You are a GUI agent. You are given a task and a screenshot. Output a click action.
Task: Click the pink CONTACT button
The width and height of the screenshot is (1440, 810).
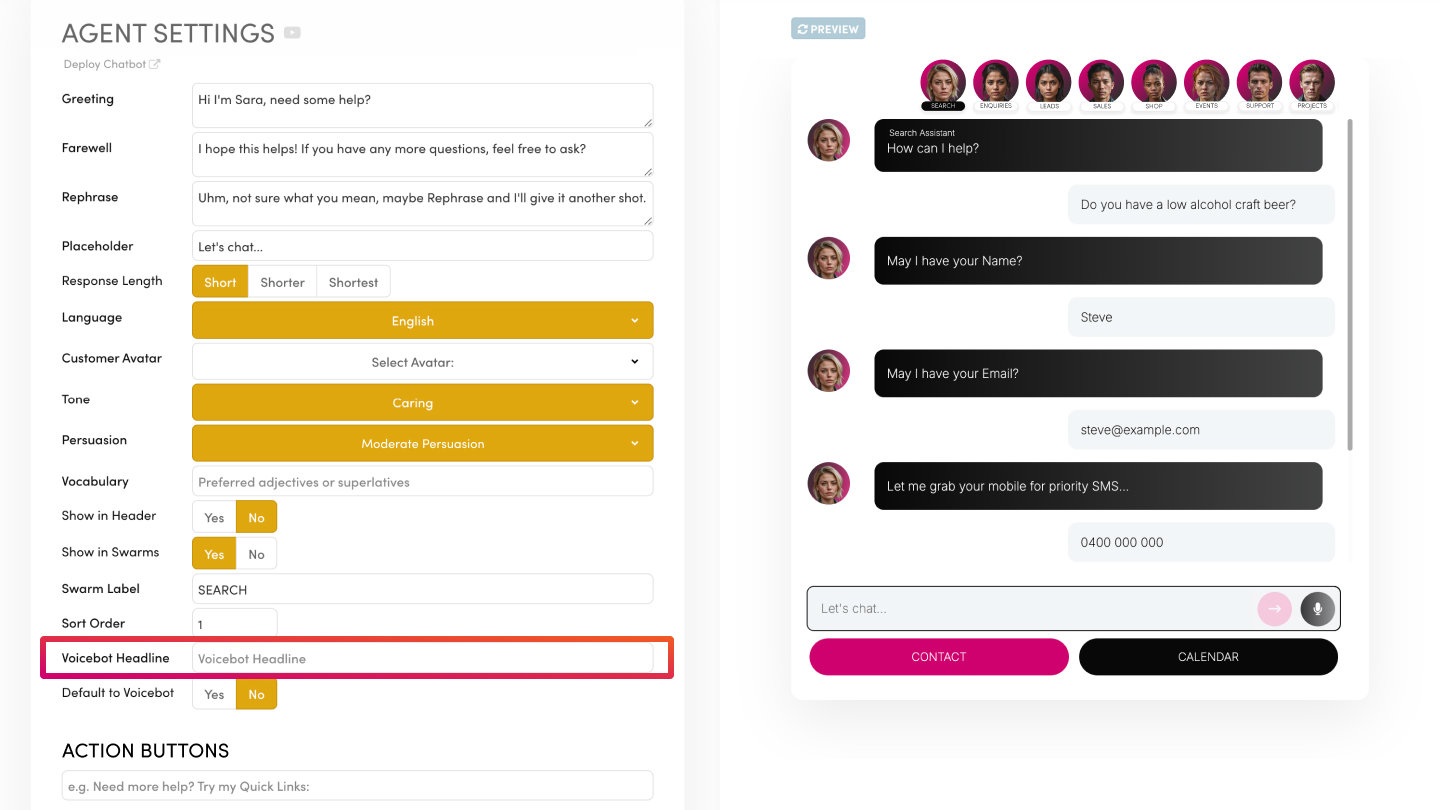pyautogui.click(x=938, y=657)
